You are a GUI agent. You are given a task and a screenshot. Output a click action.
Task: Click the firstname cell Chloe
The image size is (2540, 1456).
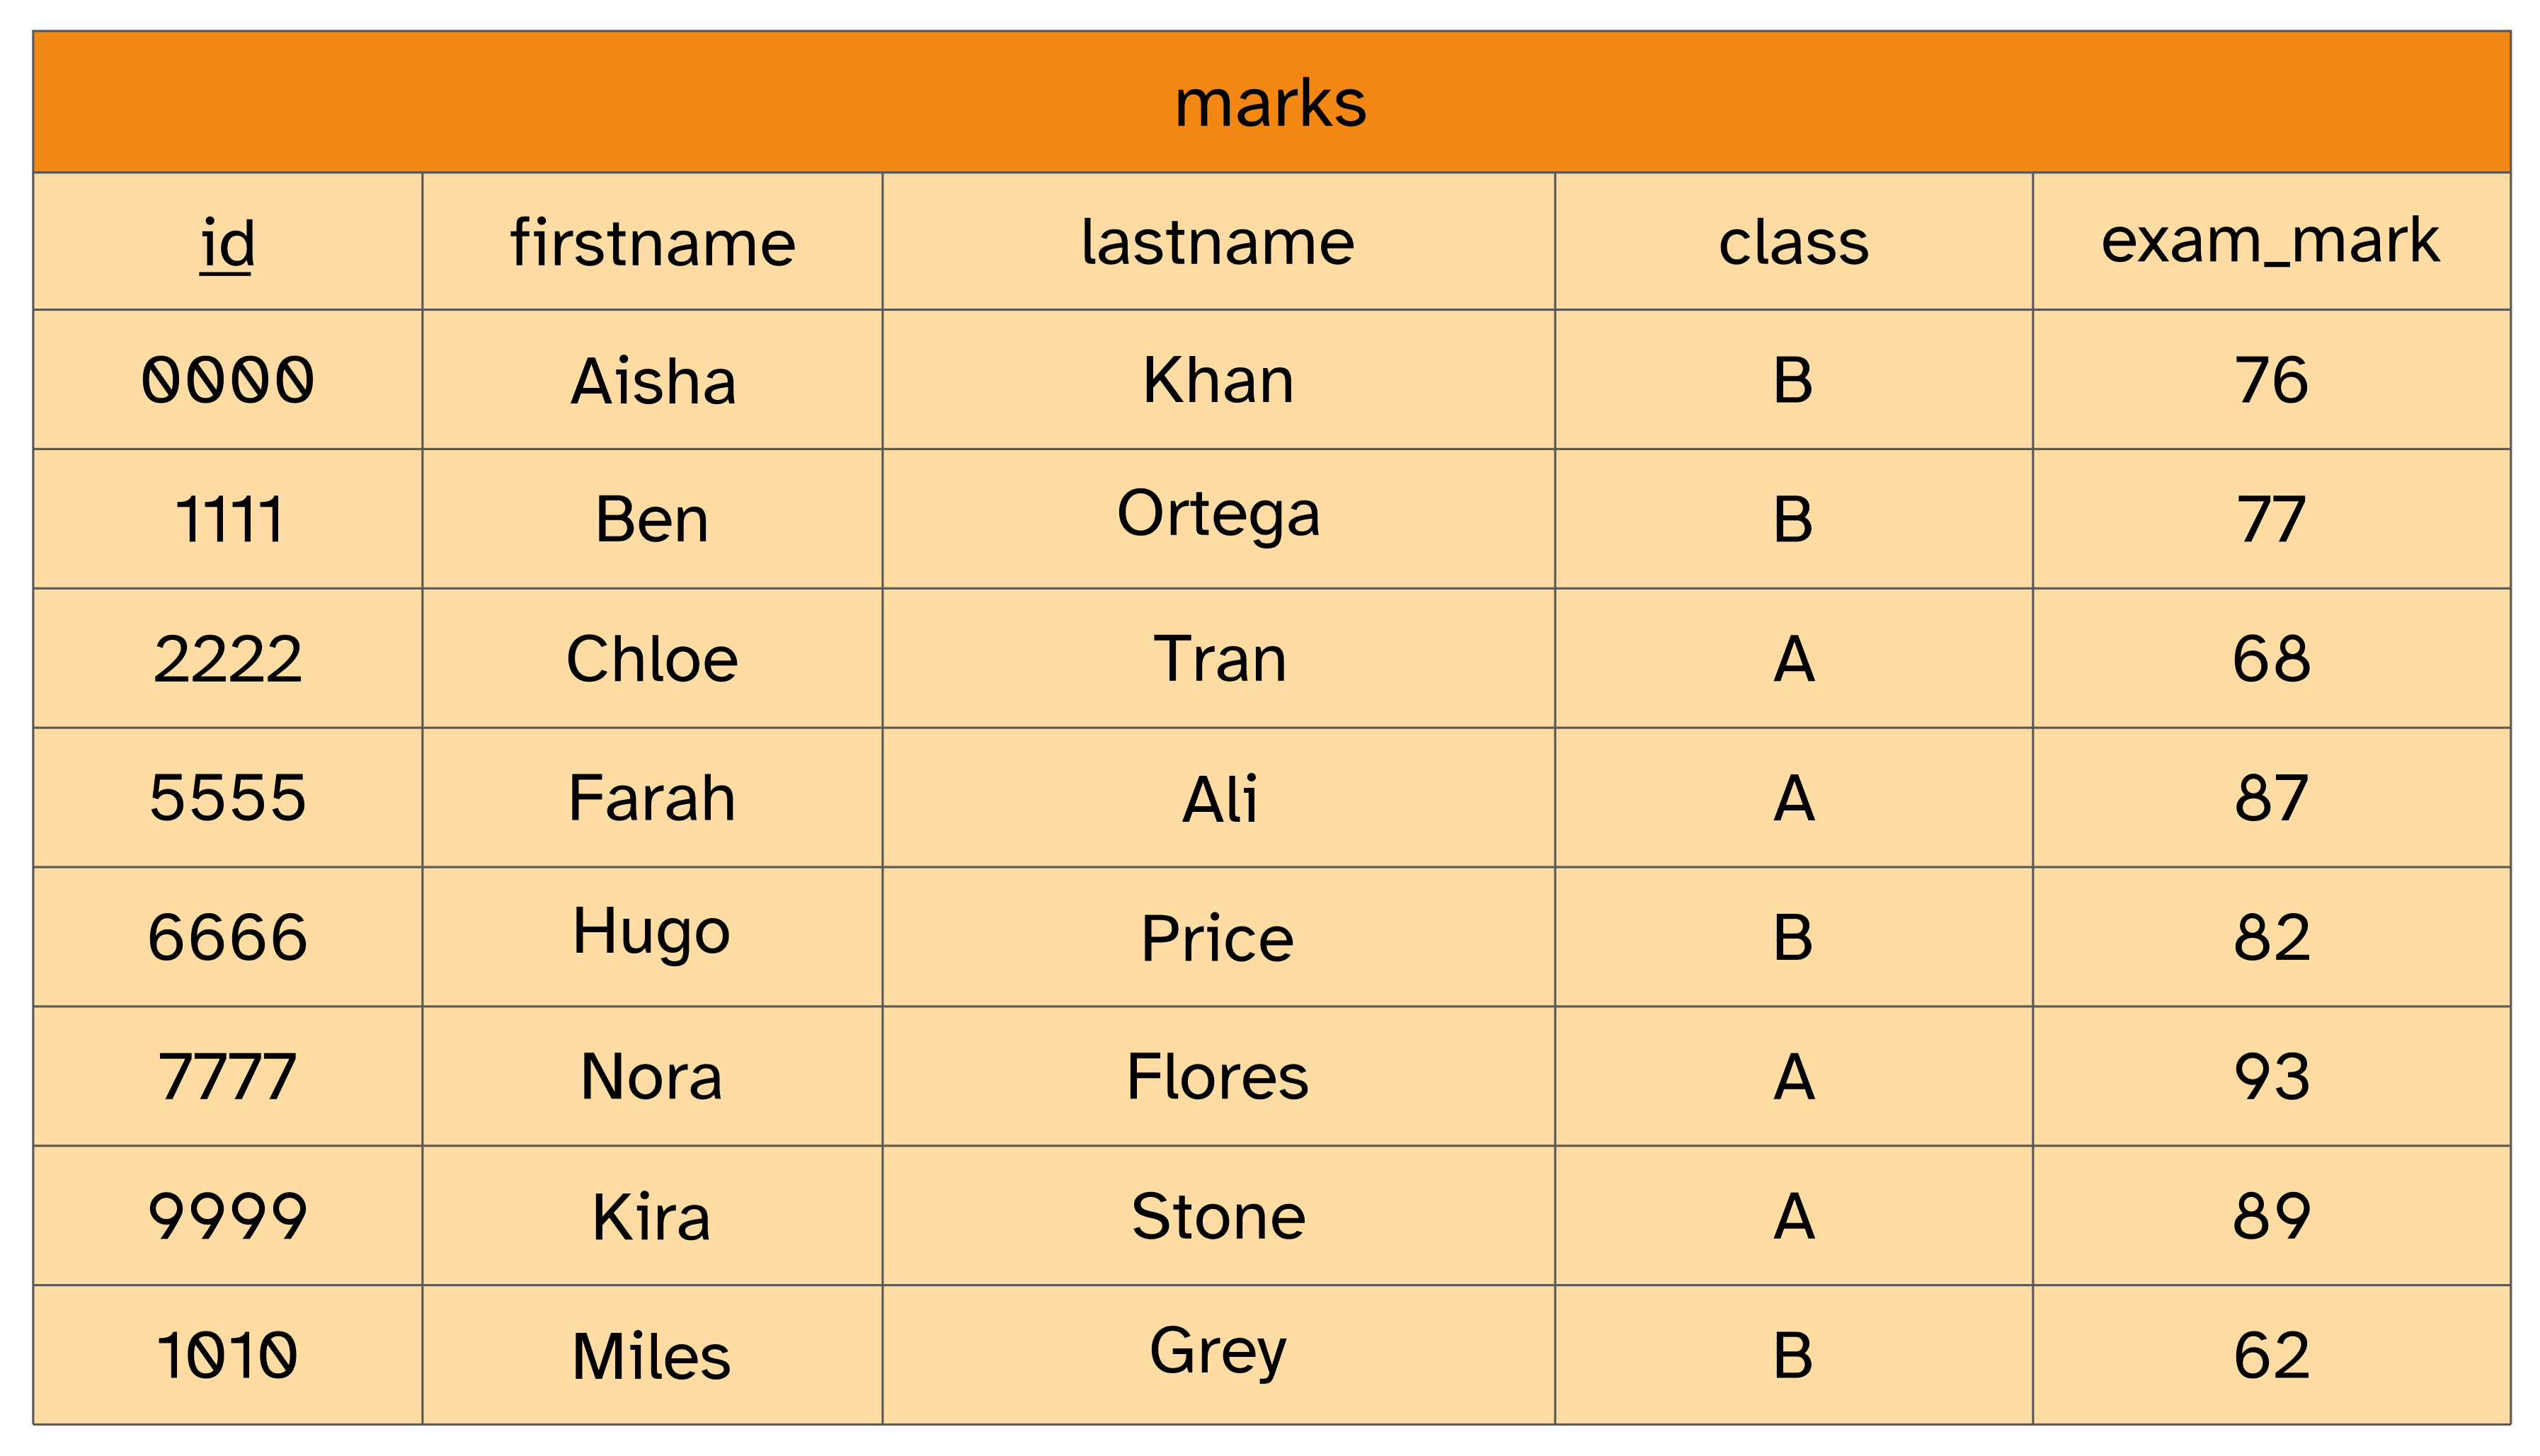click(652, 659)
